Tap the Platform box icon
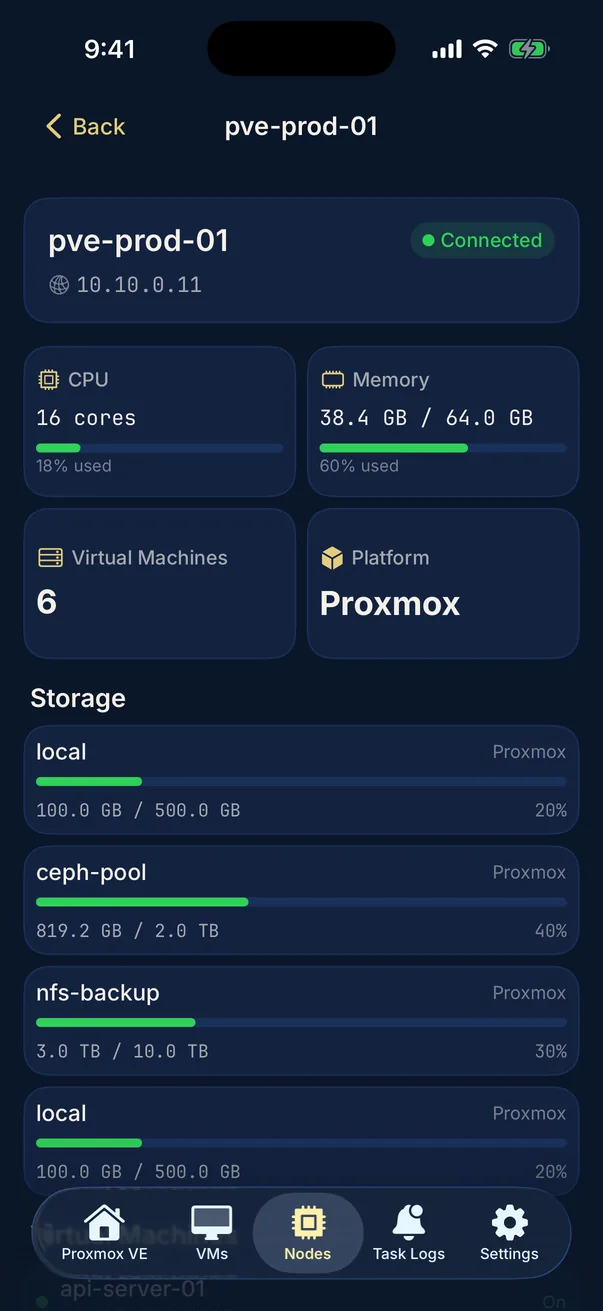Screen dimensions: 603x1311 pos(332,558)
